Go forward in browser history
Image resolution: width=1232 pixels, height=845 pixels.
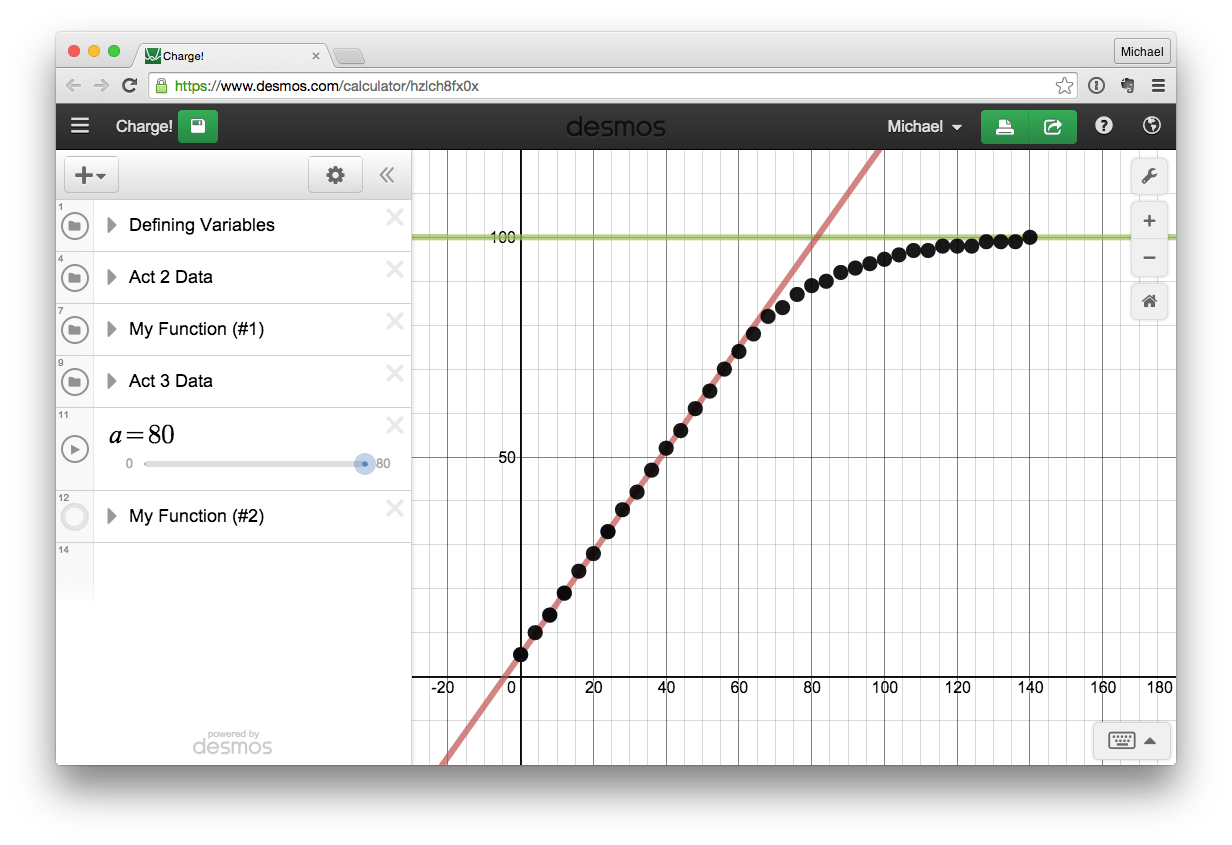[101, 86]
